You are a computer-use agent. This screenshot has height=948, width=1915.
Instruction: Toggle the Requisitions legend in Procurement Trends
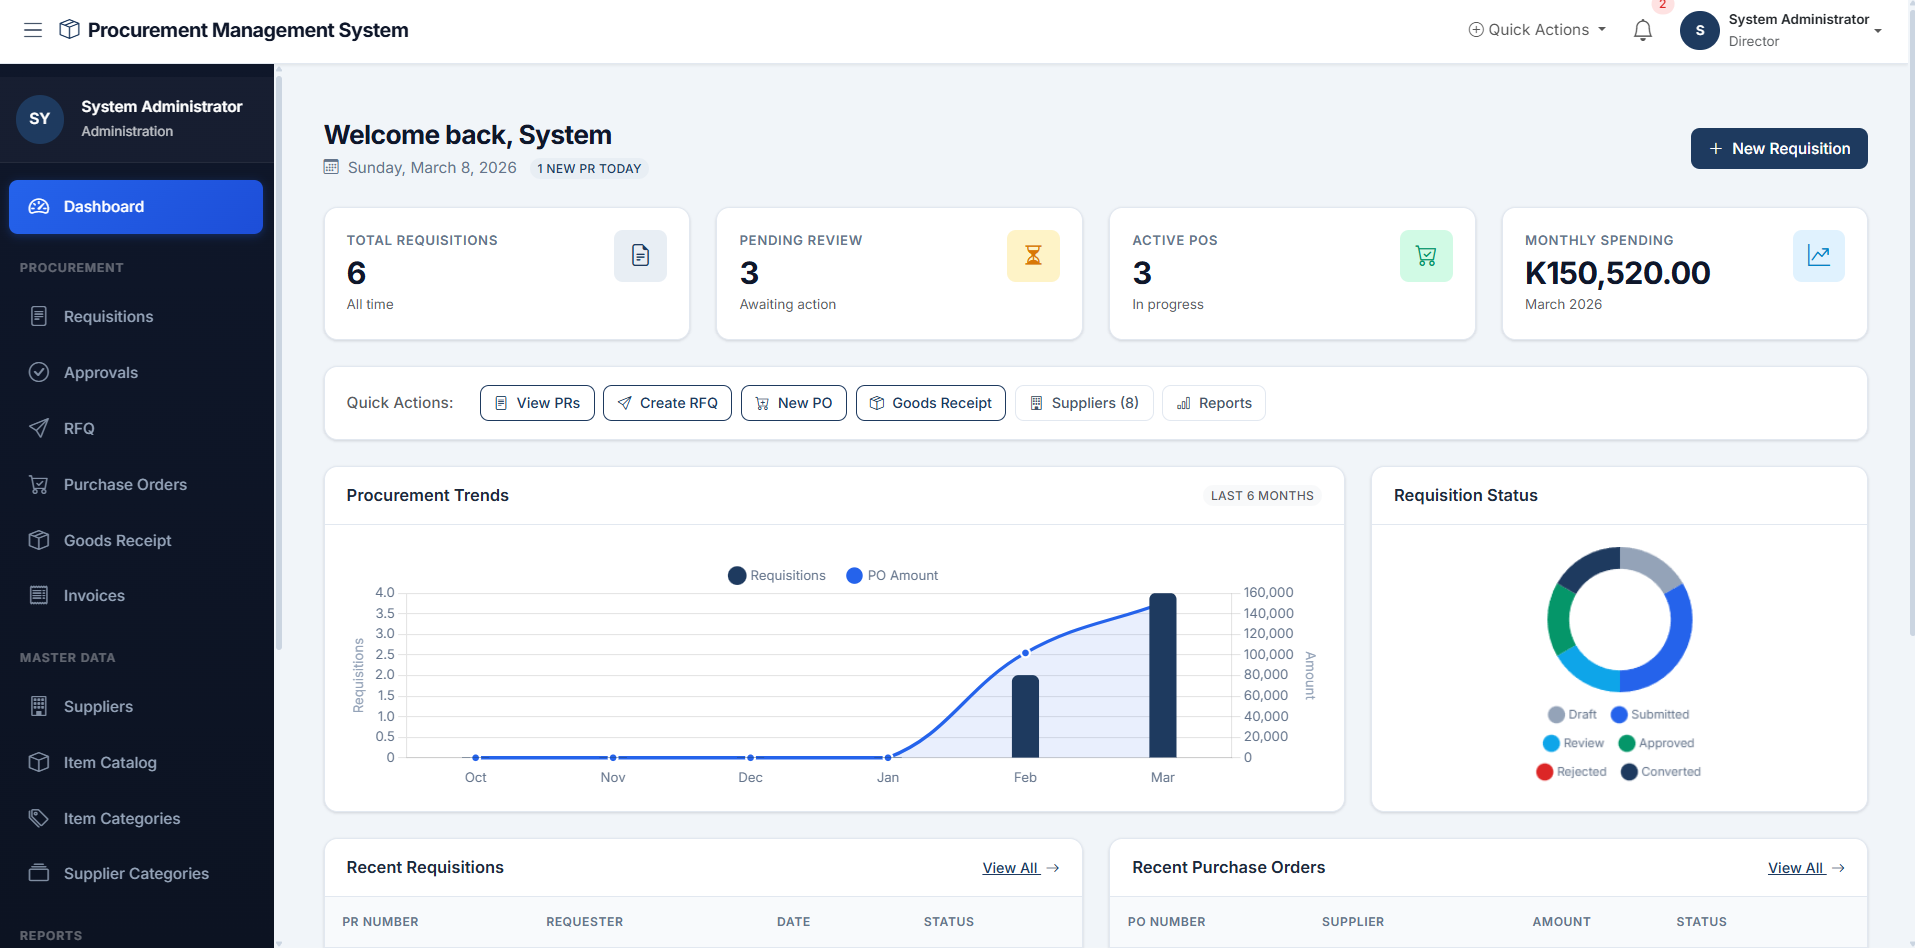click(x=776, y=575)
